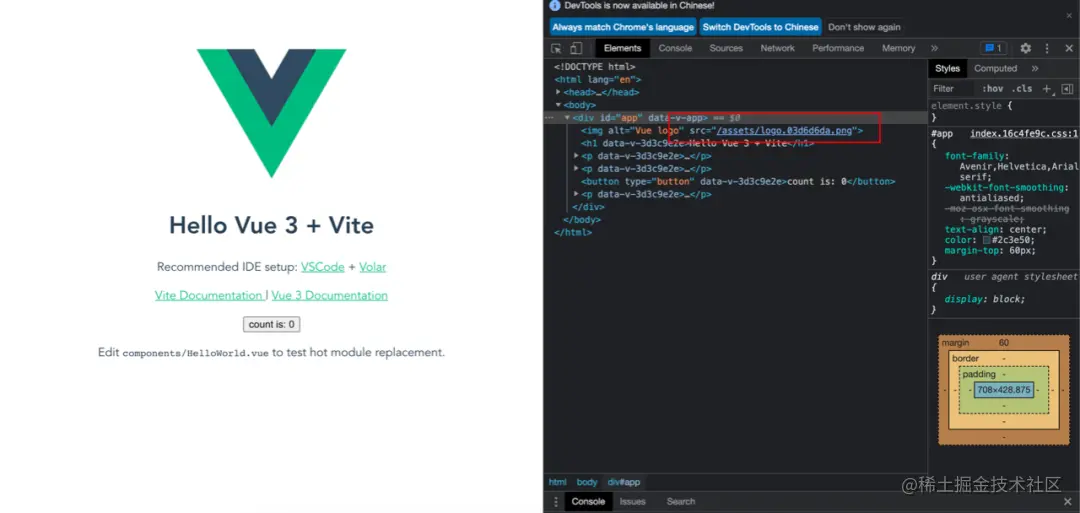Image resolution: width=1080 pixels, height=513 pixels.
Task: Click the 708×428.875 box model content
Action: (x=1004, y=390)
